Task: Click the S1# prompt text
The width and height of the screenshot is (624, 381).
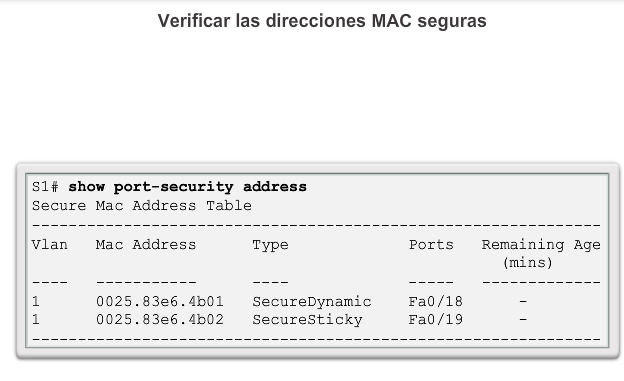Action: pos(45,187)
